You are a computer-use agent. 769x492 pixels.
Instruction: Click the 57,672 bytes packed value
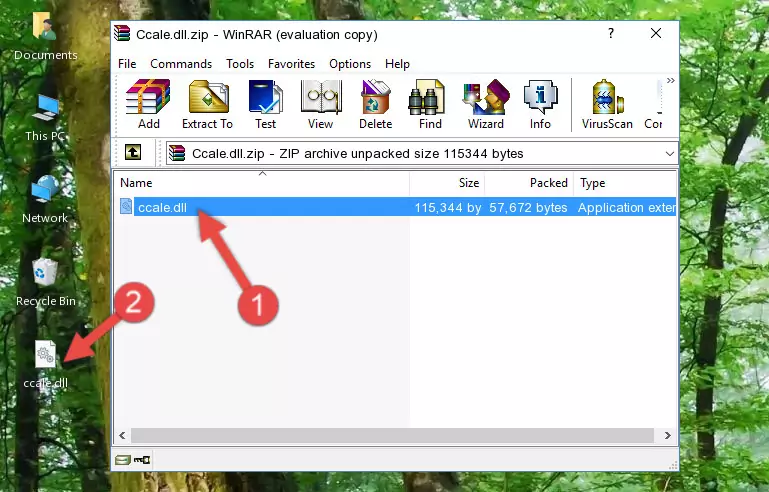[x=528, y=207]
